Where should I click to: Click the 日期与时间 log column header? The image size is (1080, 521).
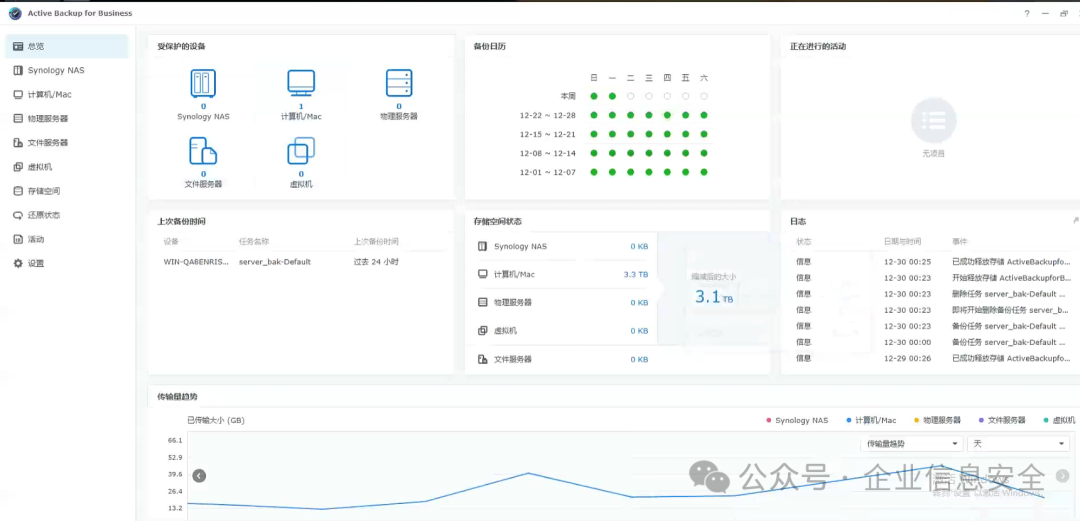point(902,242)
